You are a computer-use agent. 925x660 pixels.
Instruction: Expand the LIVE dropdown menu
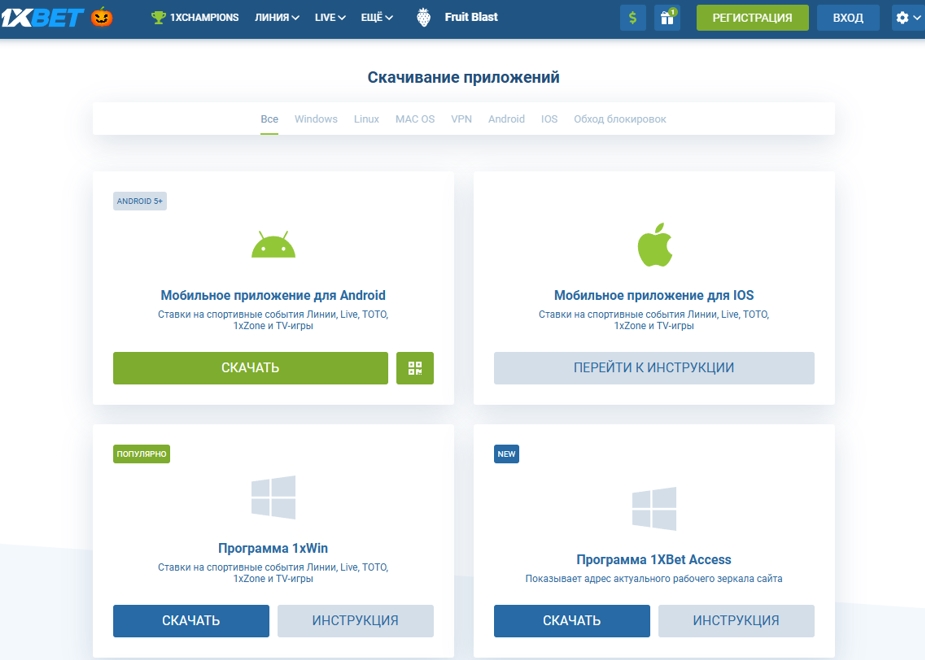tap(330, 18)
